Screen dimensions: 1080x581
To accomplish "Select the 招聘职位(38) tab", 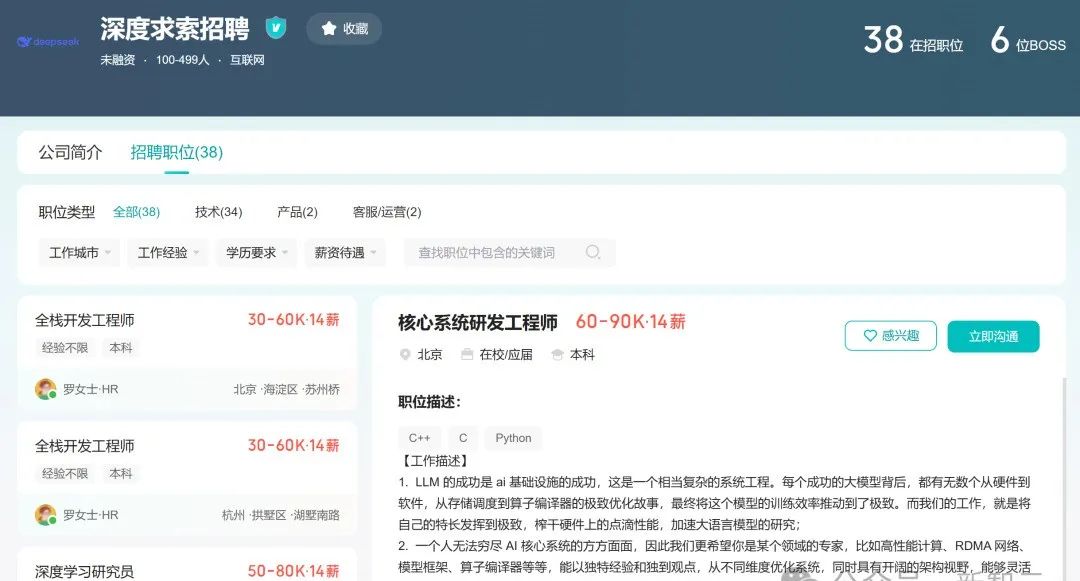I will coord(176,152).
